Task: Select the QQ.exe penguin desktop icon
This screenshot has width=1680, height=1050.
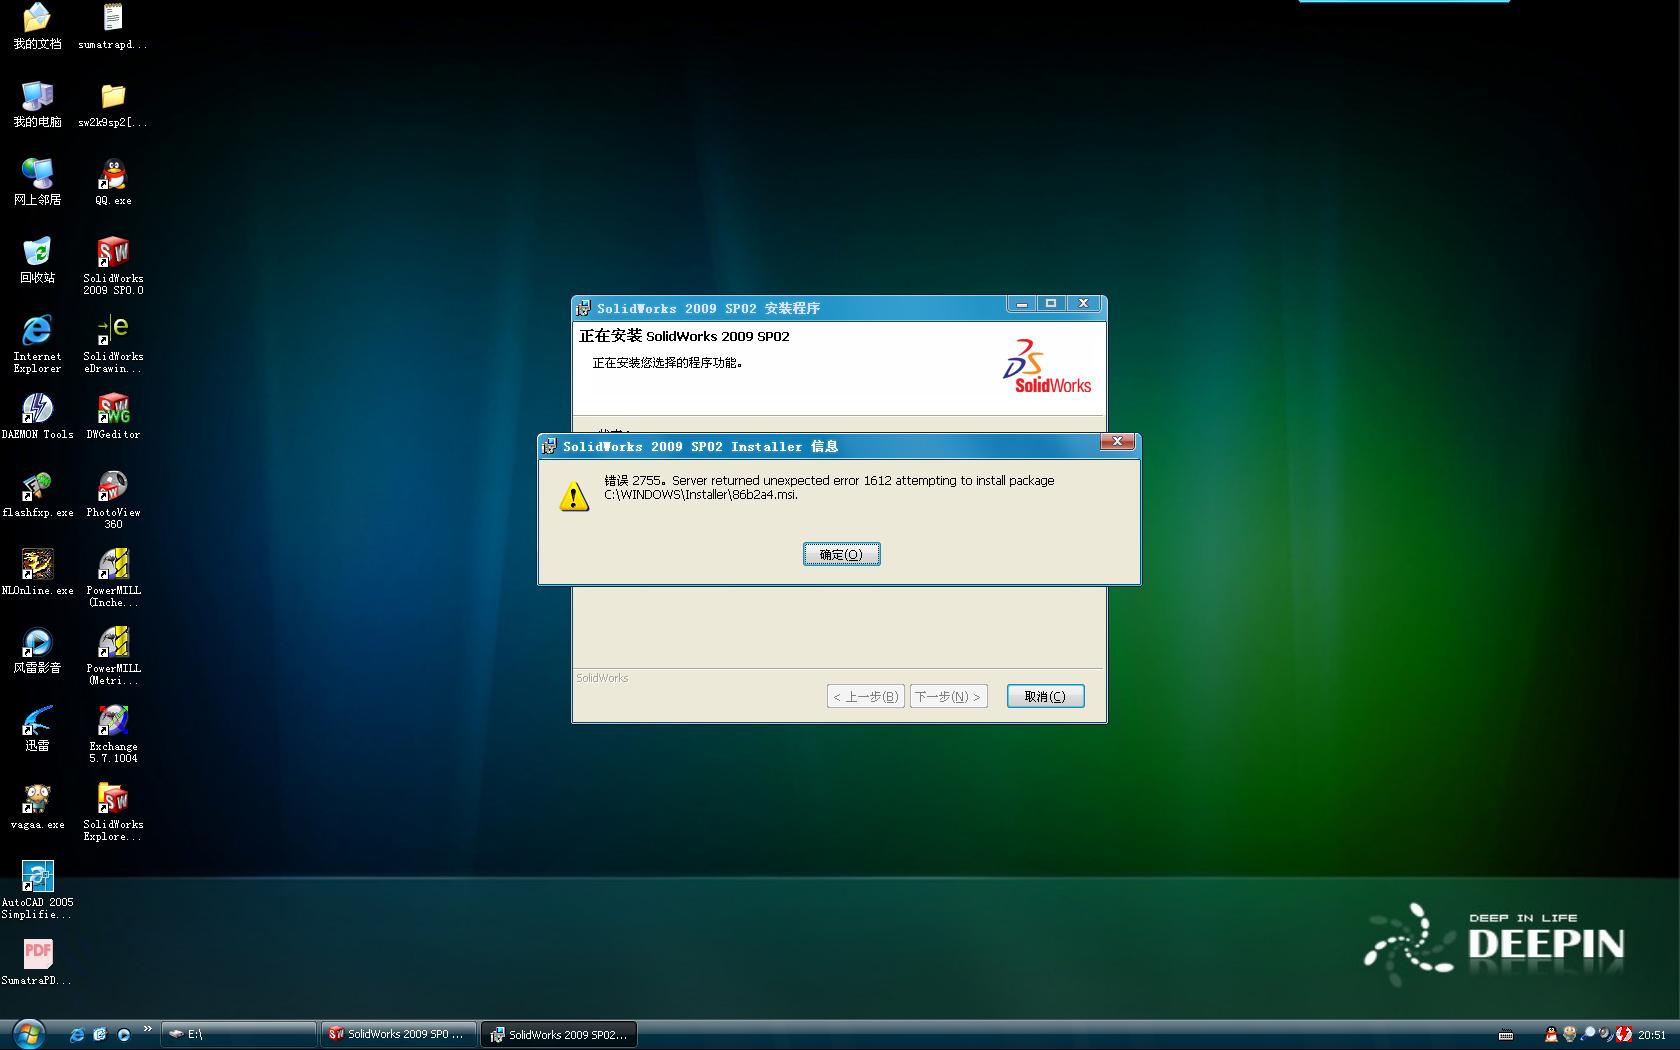Action: [113, 182]
